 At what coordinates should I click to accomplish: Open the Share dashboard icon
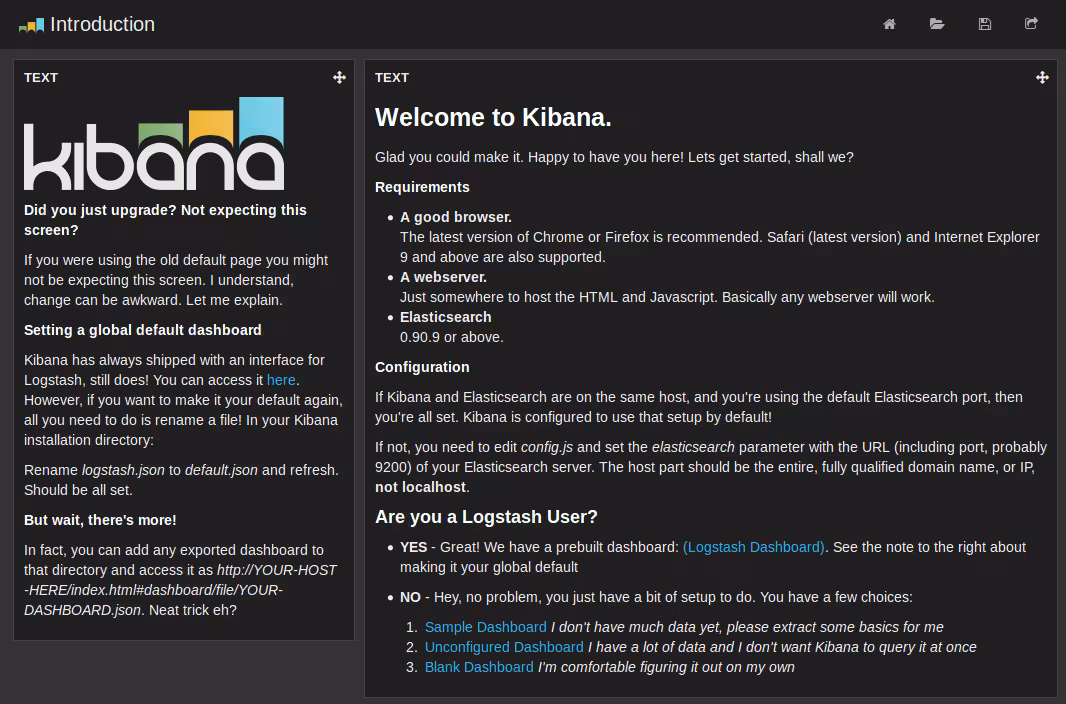pyautogui.click(x=1031, y=24)
